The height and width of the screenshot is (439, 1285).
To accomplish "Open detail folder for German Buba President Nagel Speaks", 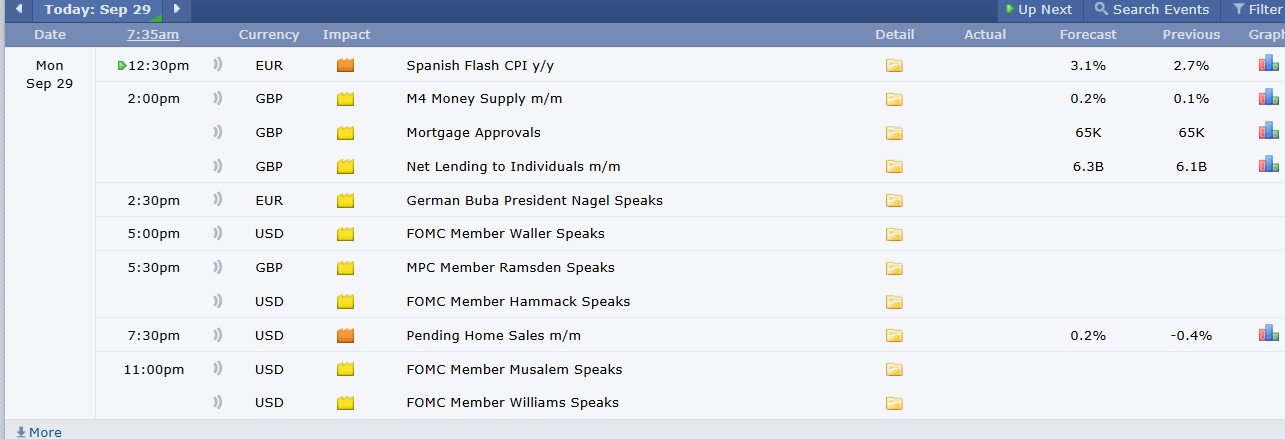I will 894,201.
